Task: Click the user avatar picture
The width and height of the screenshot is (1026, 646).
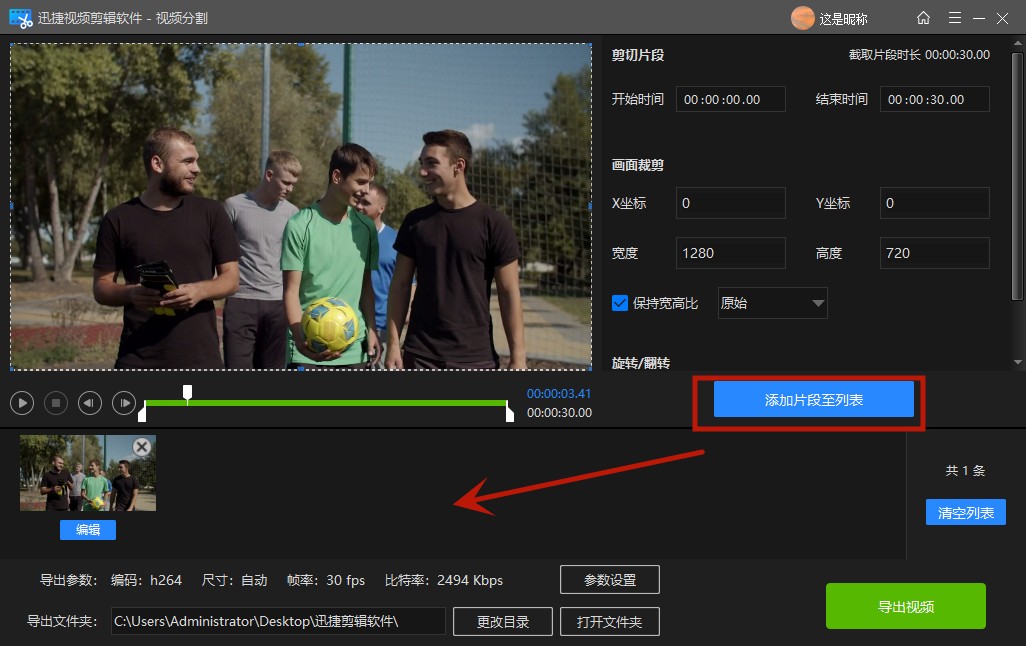Action: coord(802,18)
